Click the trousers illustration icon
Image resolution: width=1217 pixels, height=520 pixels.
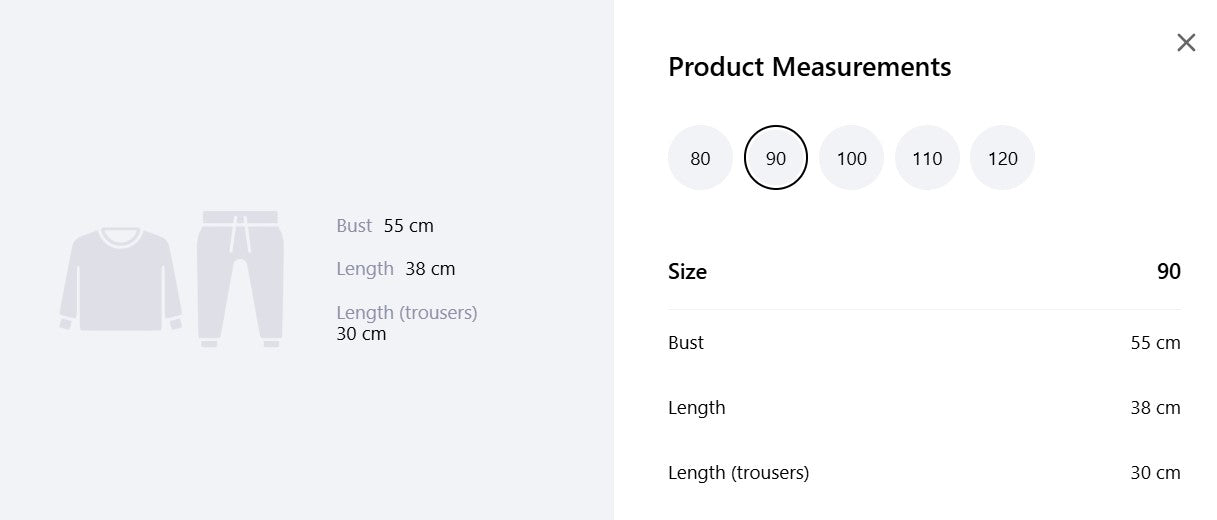(241, 279)
